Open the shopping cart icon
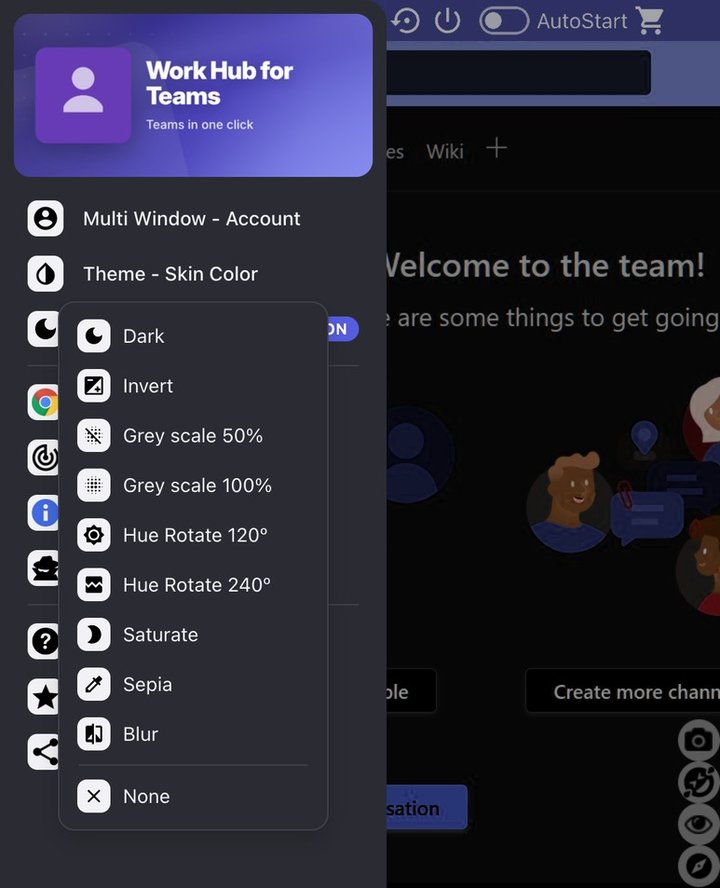The image size is (720, 888). (649, 20)
